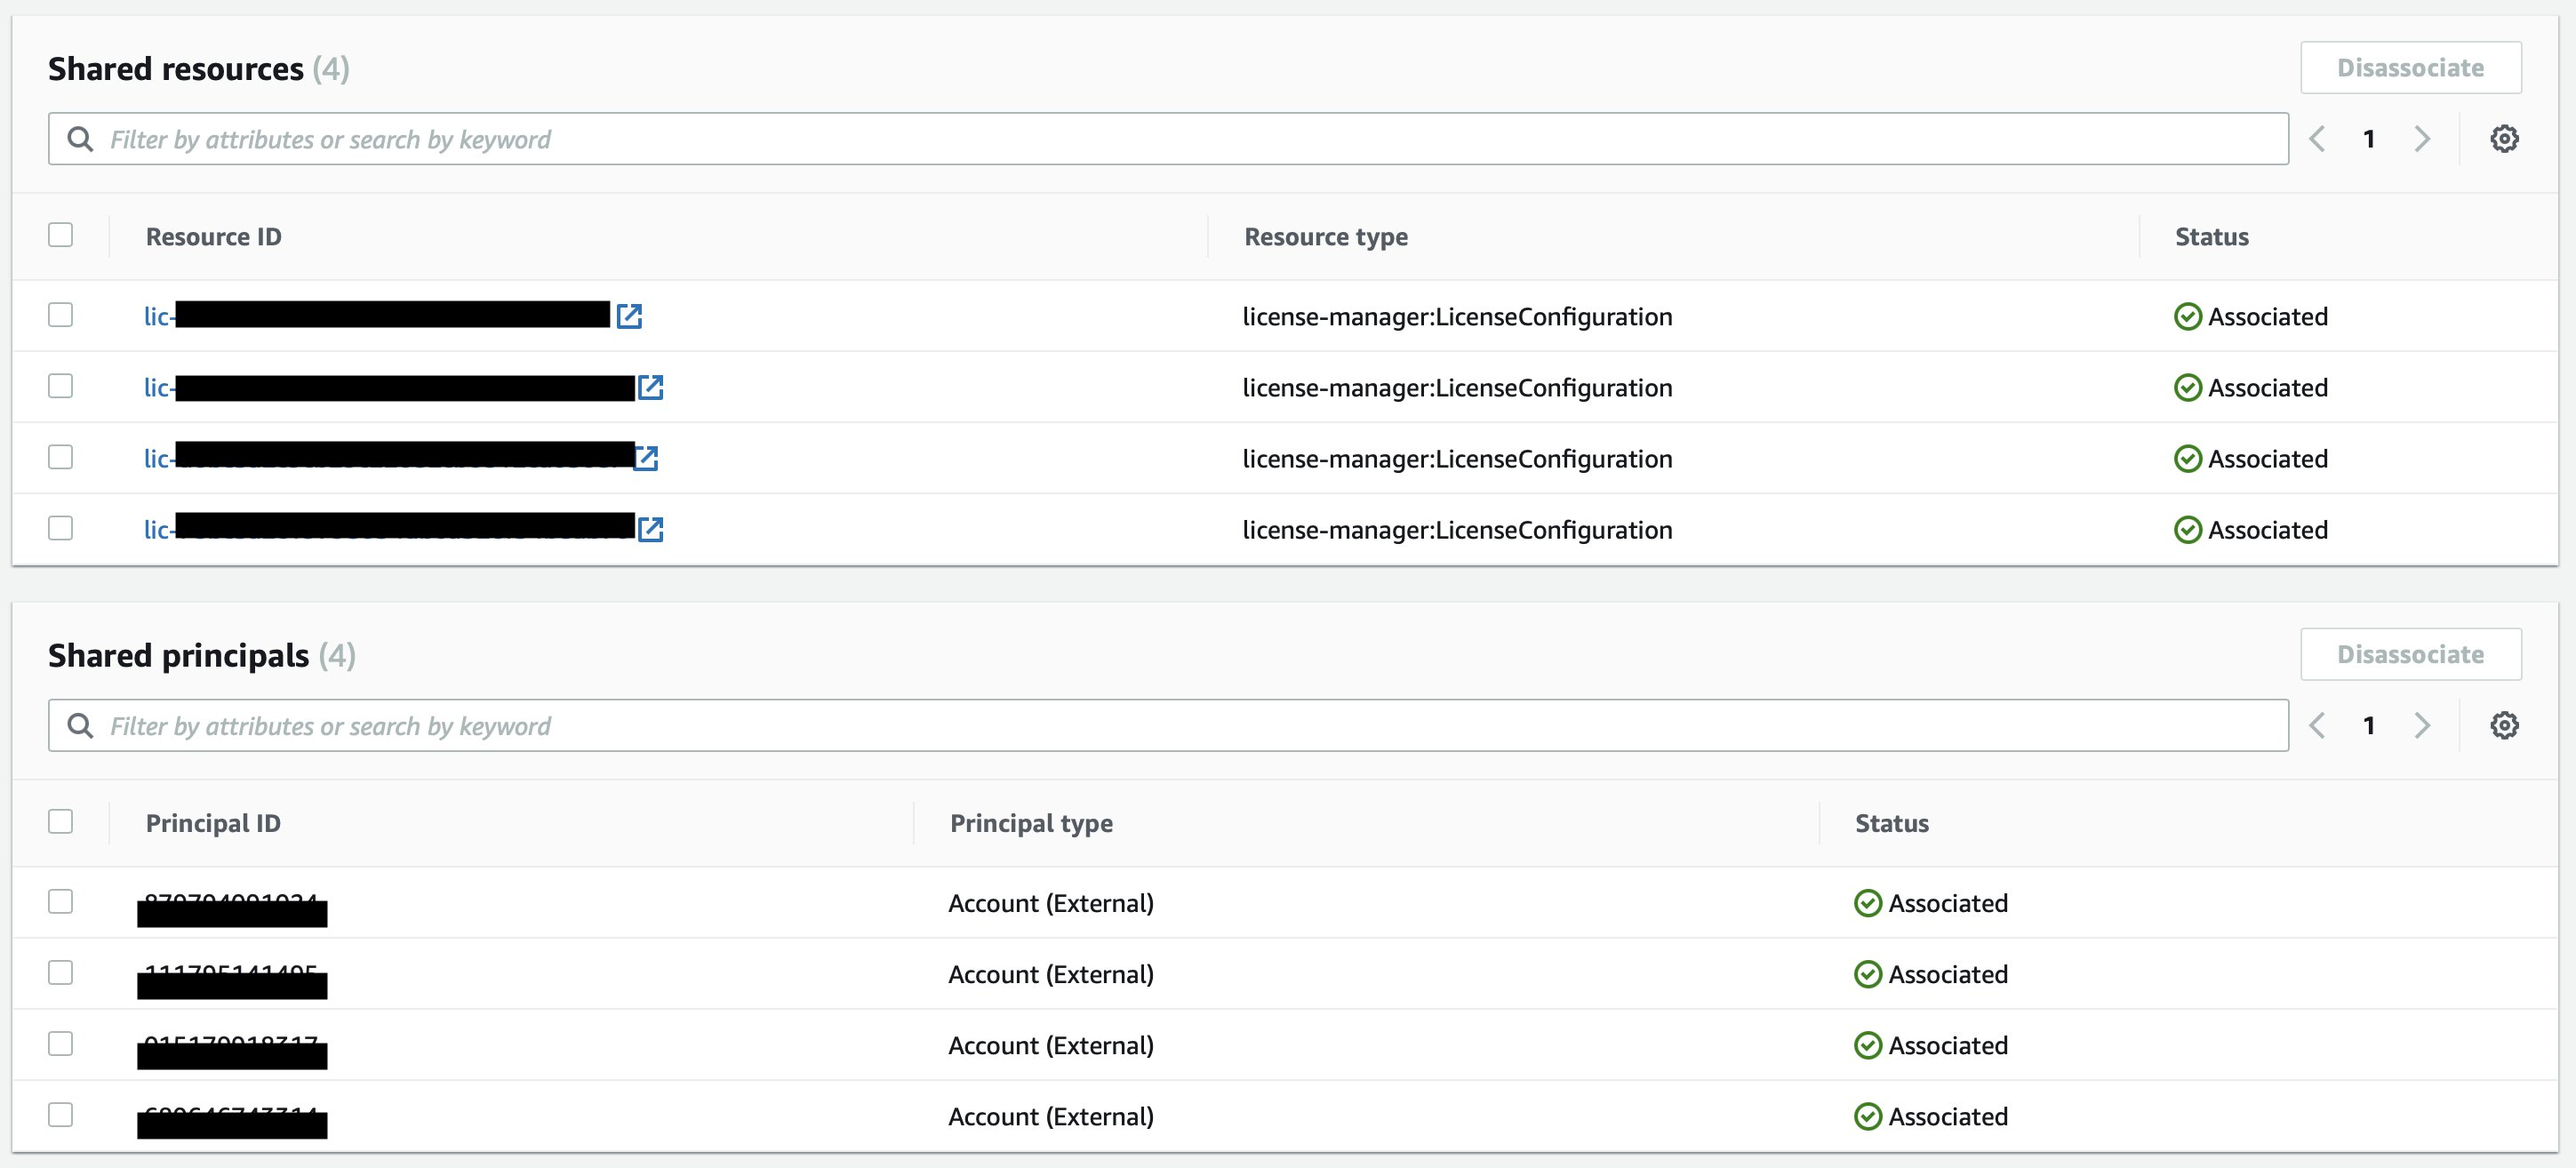
Task: Open the search icon in Shared resources filter
Action: tap(81, 139)
